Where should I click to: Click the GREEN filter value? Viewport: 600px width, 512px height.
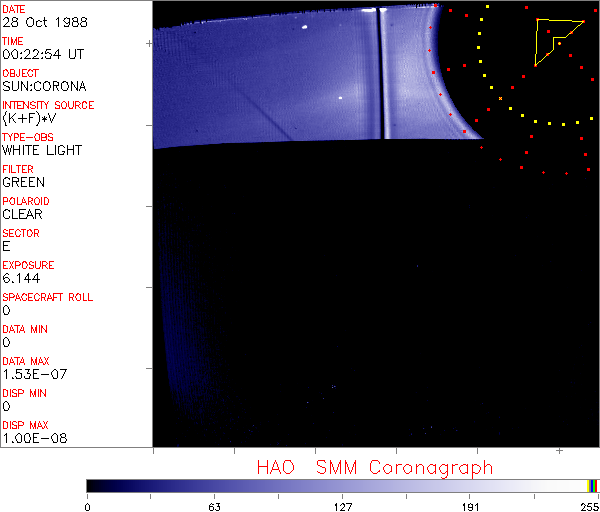click(23, 182)
